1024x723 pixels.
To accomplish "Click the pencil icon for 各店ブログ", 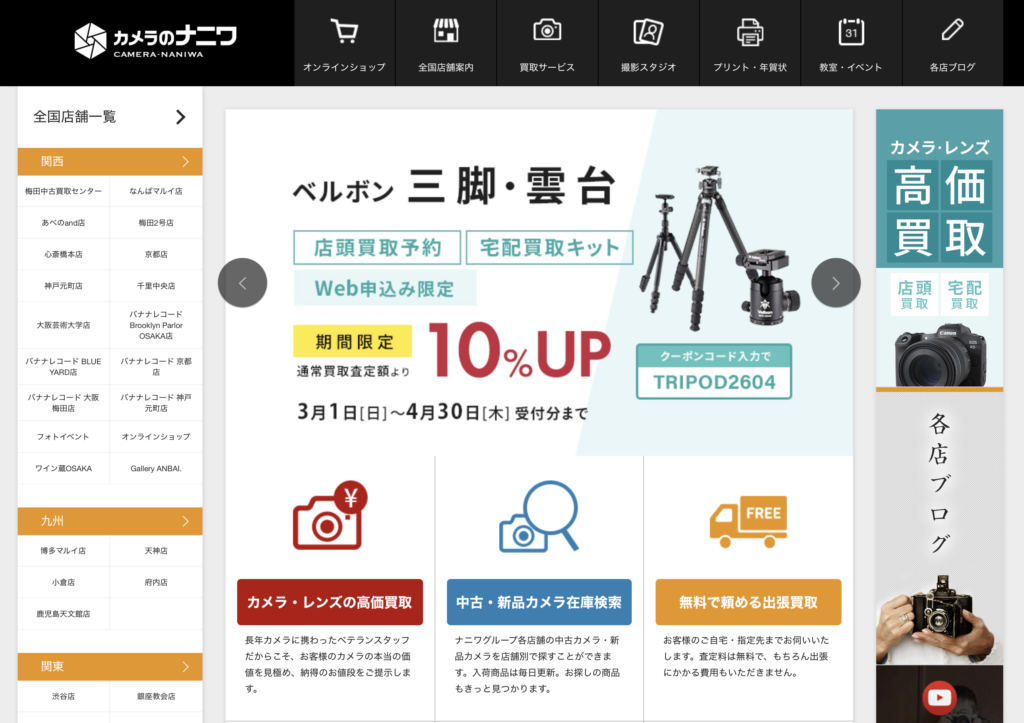I will (952, 30).
